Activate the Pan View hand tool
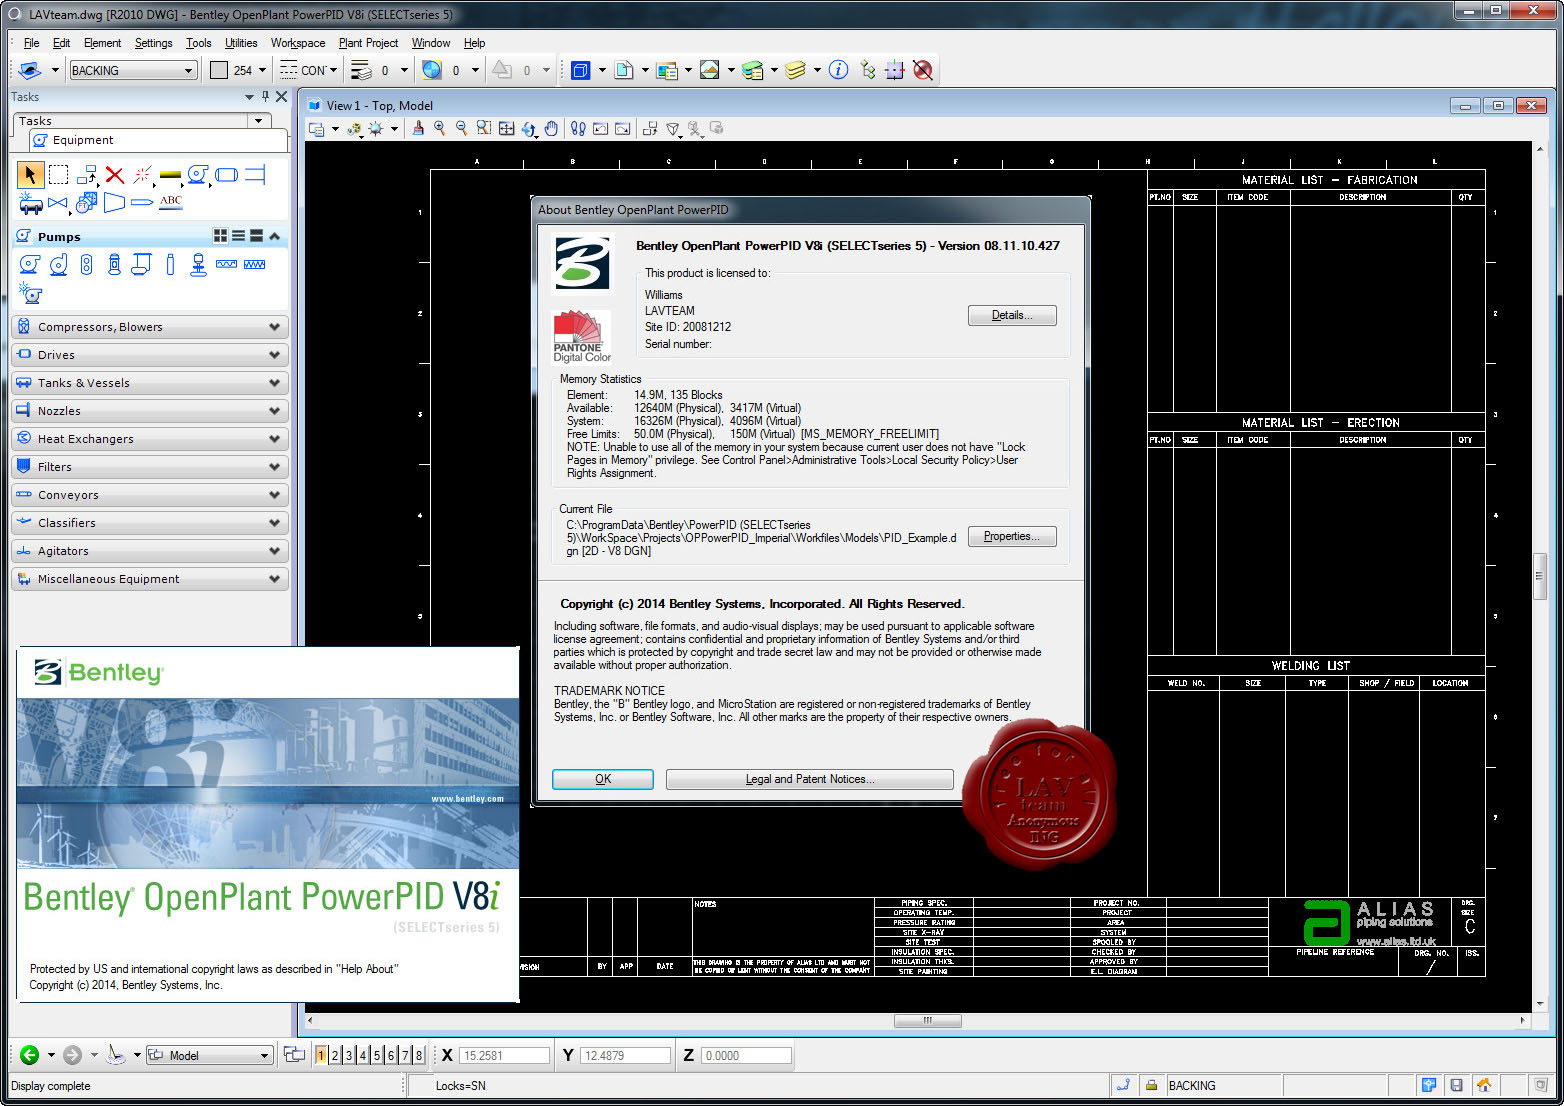Viewport: 1564px width, 1106px height. coord(551,128)
